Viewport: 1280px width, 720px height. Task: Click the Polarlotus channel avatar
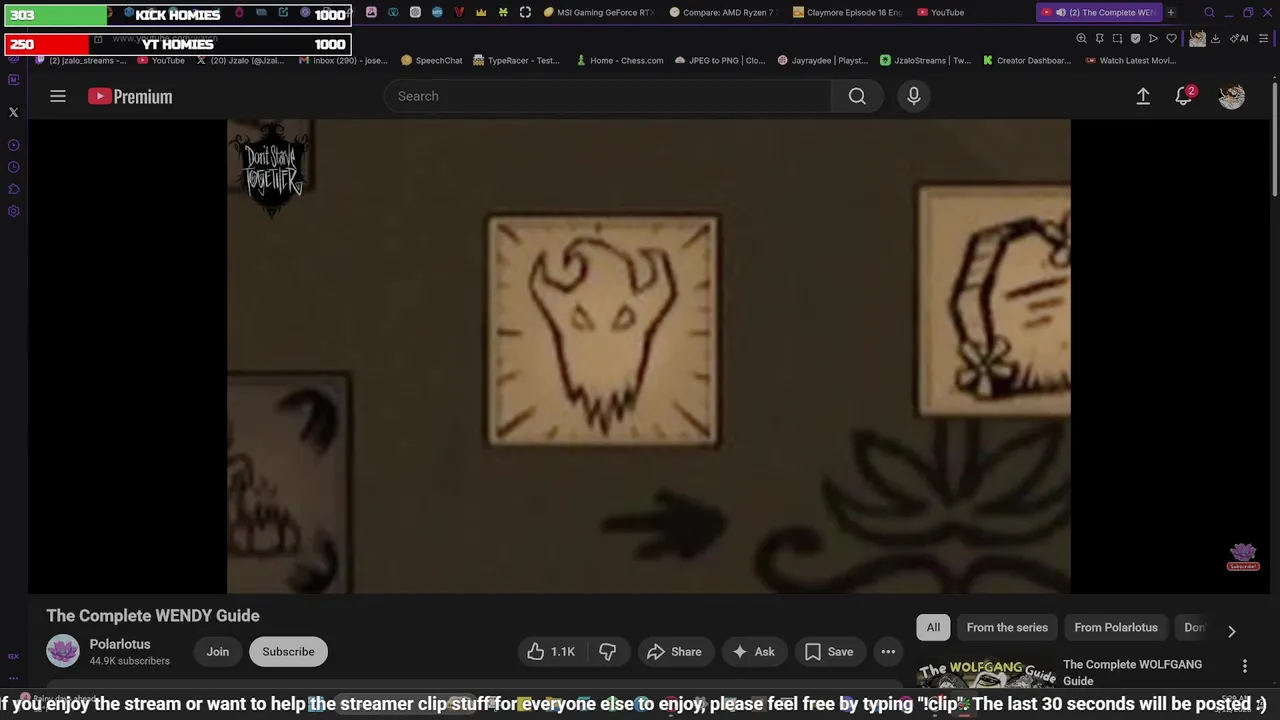[63, 651]
